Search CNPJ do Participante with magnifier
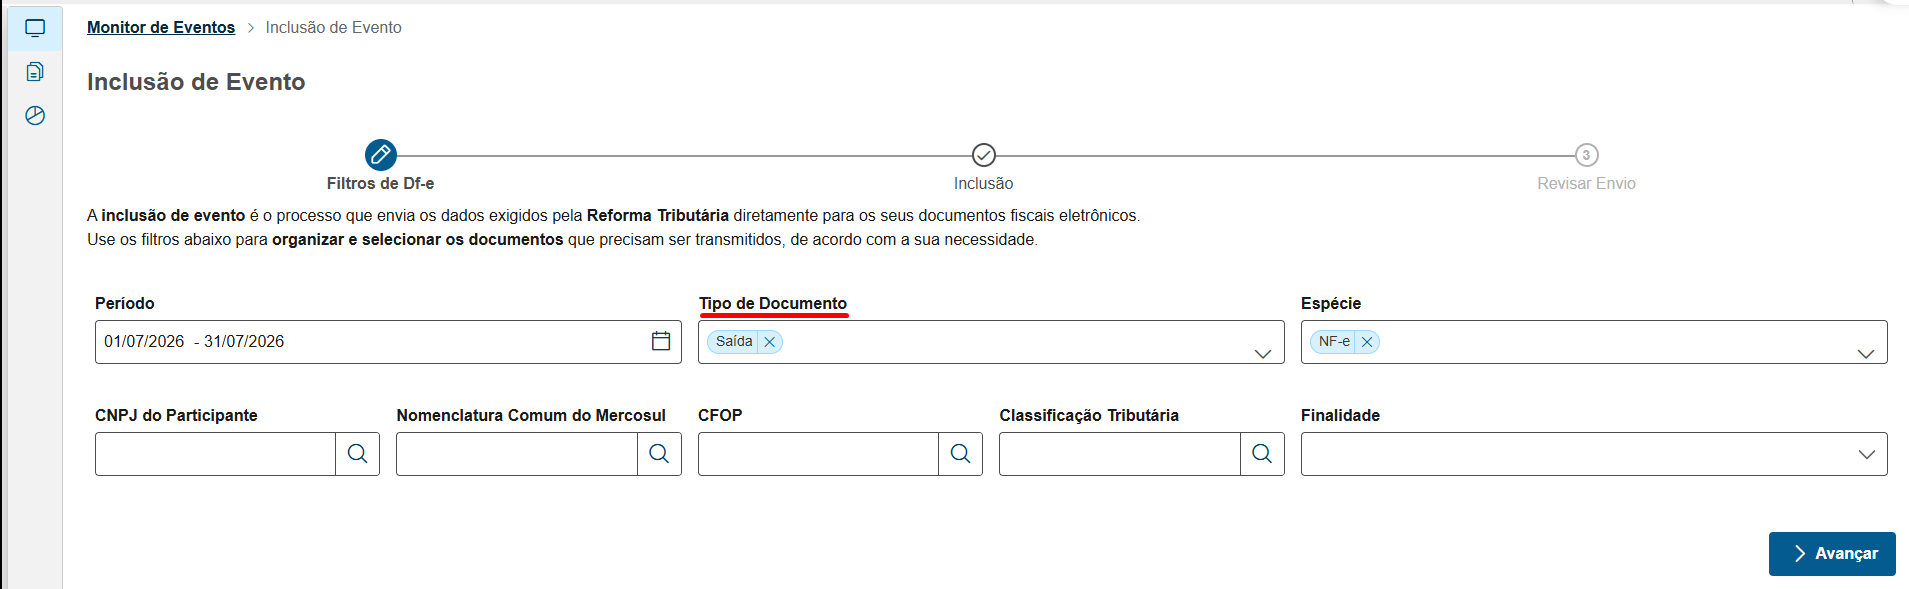 tap(357, 454)
